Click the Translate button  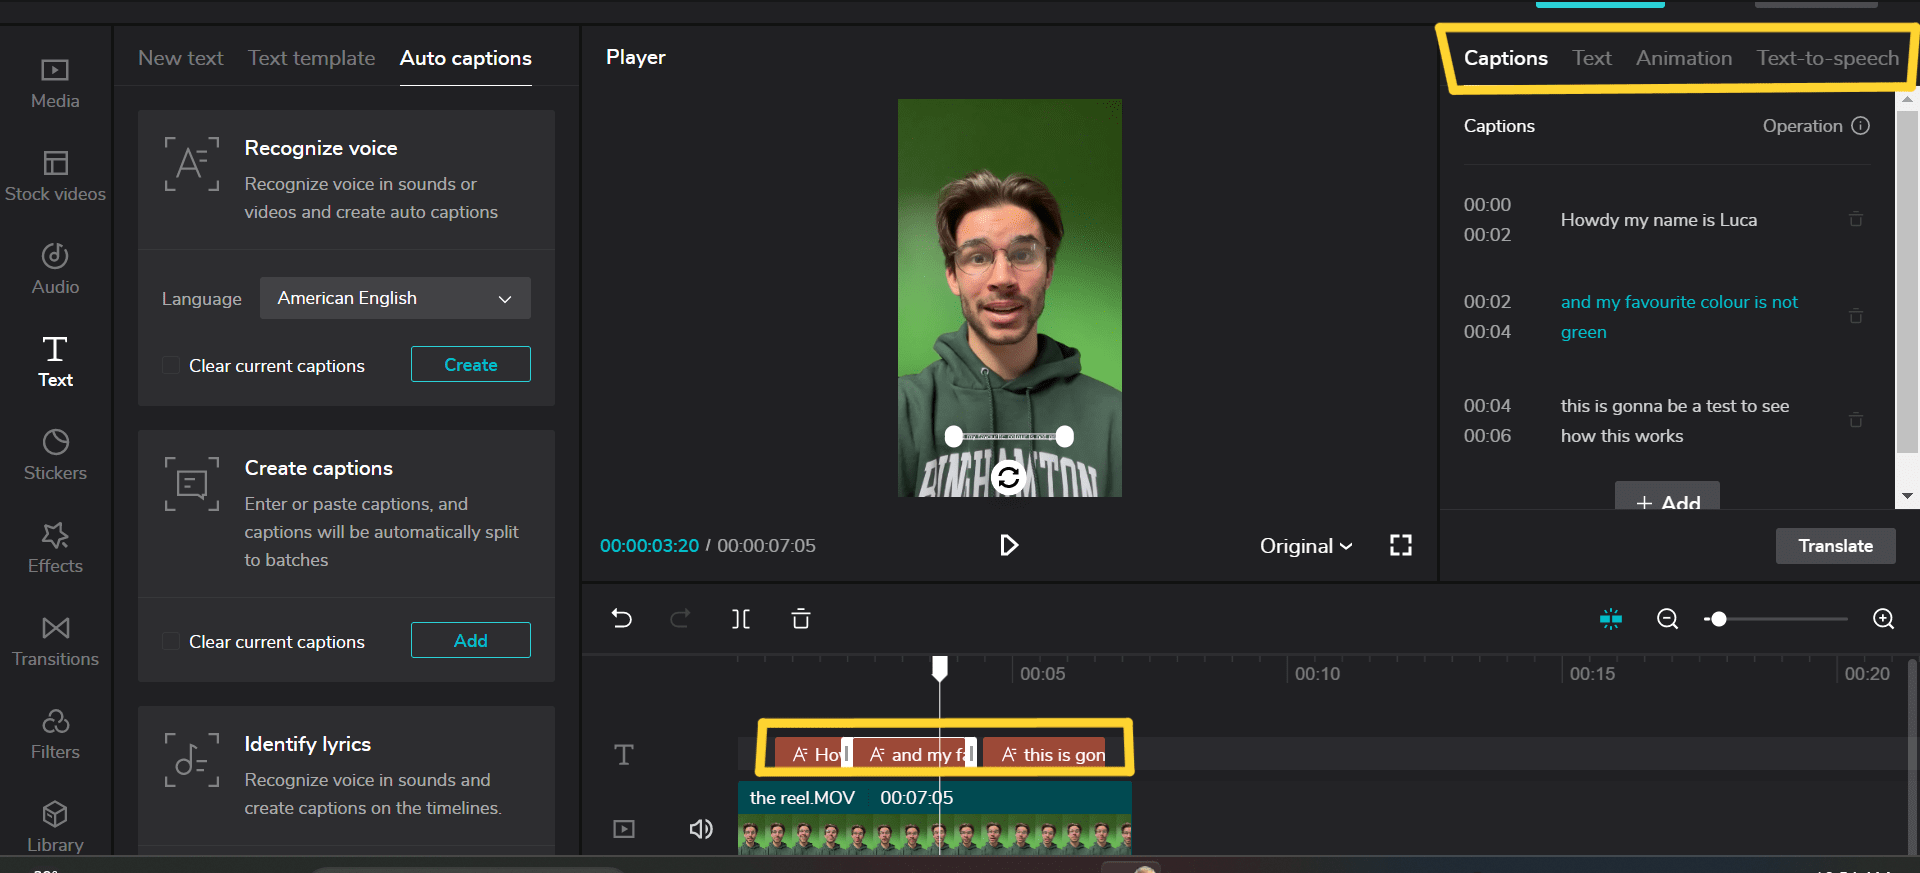coord(1835,546)
